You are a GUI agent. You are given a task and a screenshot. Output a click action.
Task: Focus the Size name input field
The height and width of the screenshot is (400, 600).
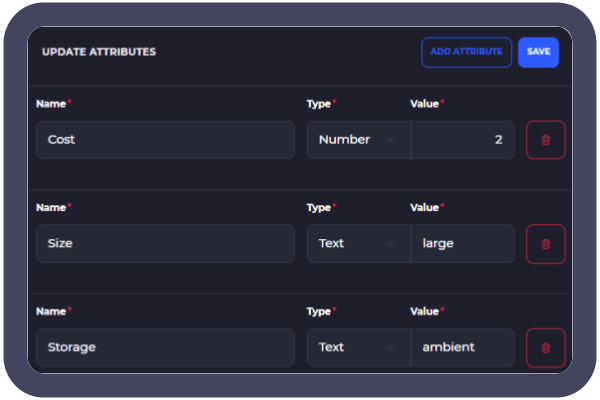(x=165, y=244)
